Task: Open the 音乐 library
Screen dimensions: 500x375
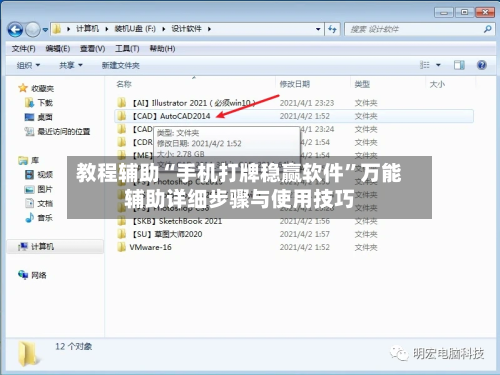Action: pos(45,218)
